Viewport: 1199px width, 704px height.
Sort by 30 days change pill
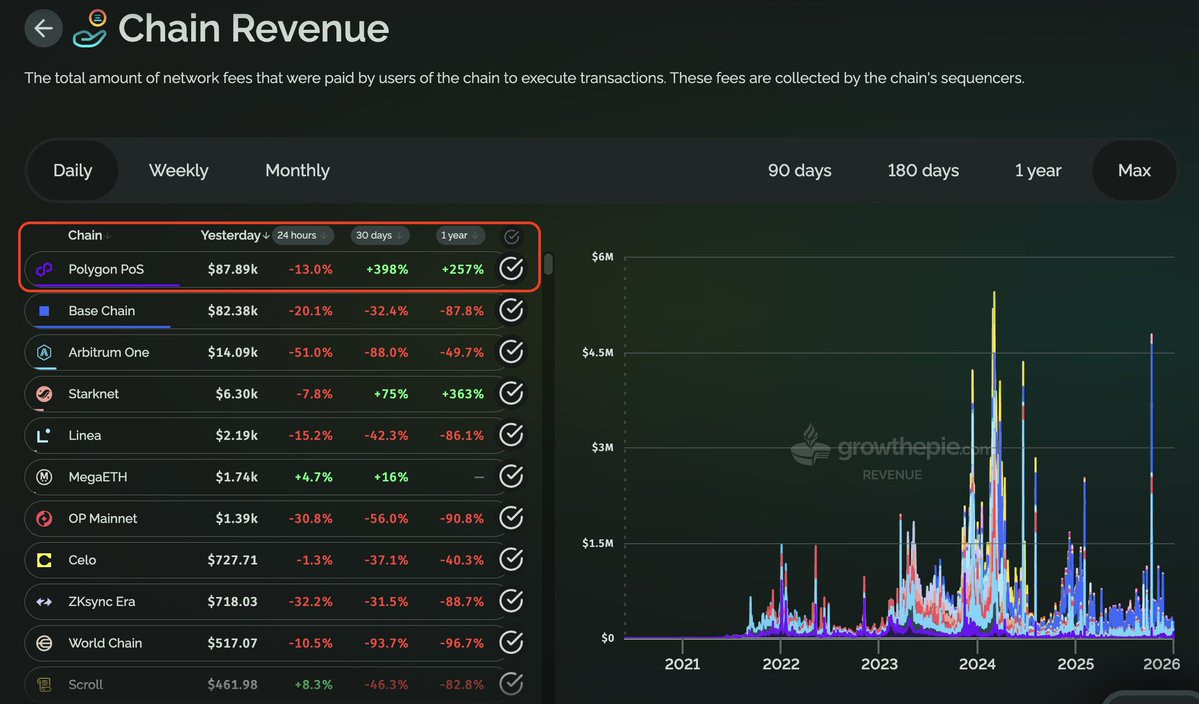coord(380,235)
